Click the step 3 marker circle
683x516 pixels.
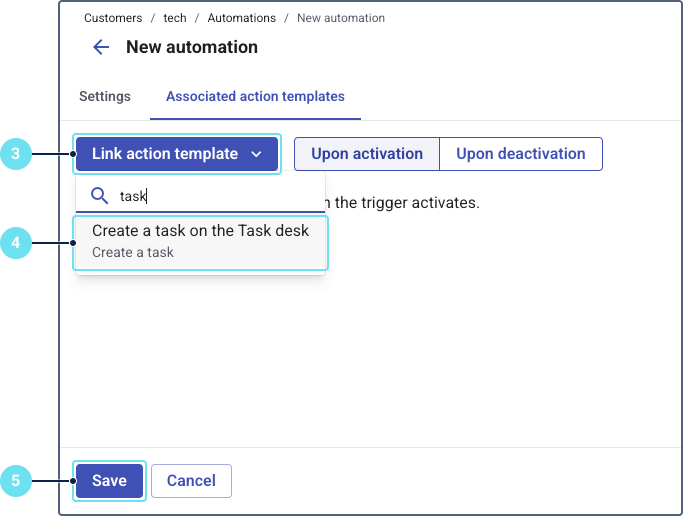[x=16, y=154]
